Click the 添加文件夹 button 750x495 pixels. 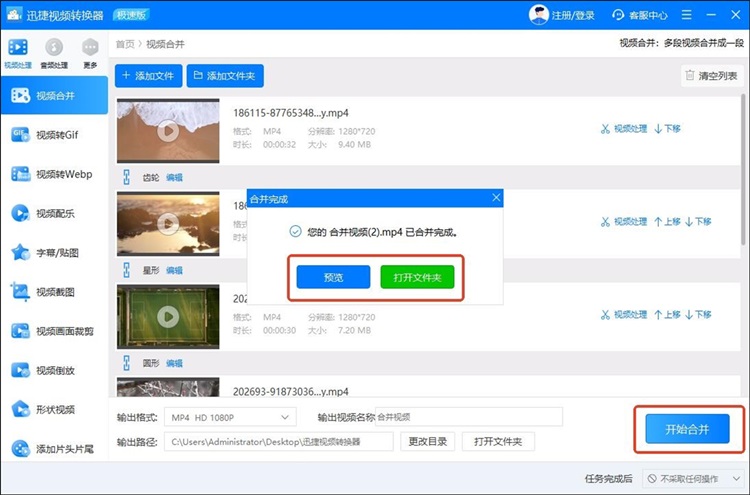point(225,76)
